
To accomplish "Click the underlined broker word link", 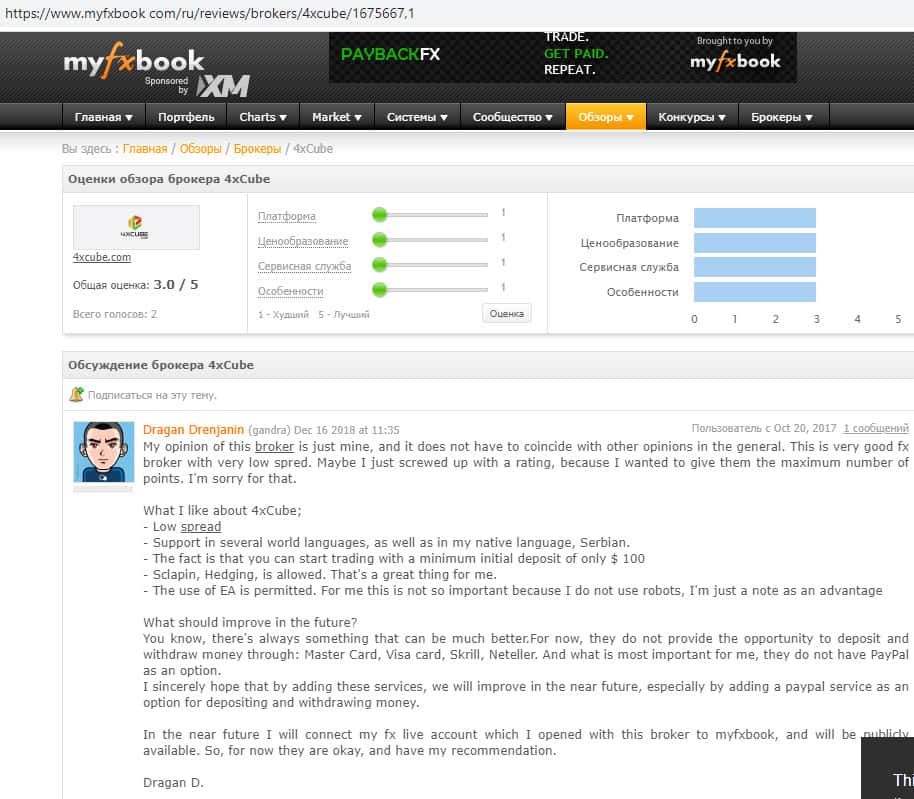I will point(275,446).
